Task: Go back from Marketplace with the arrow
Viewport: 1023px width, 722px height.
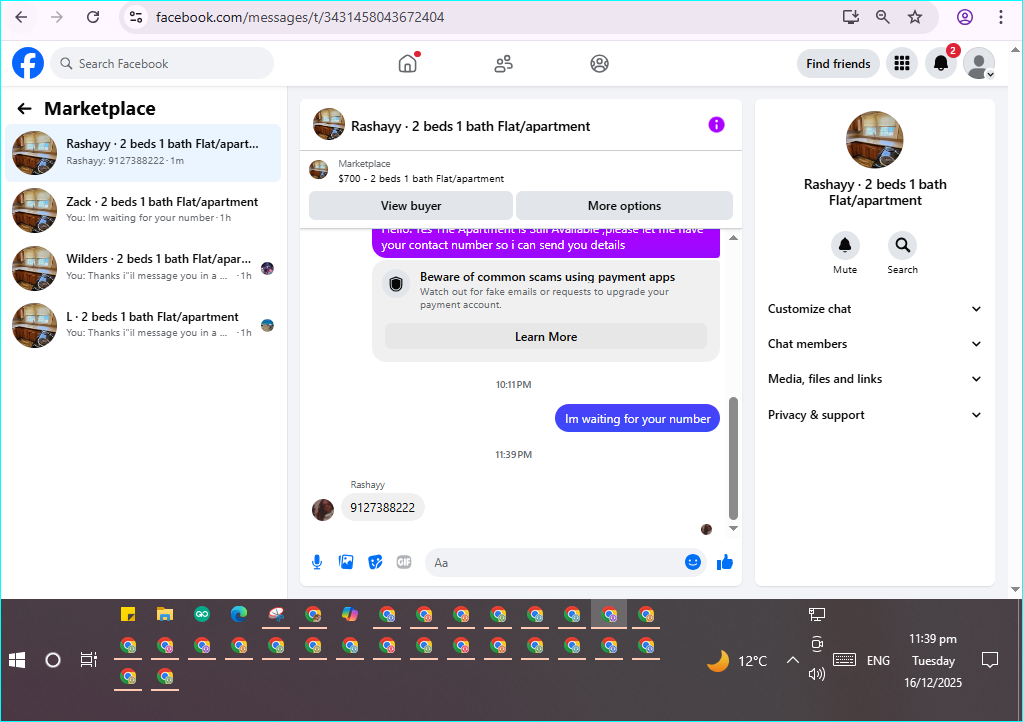Action: [24, 108]
